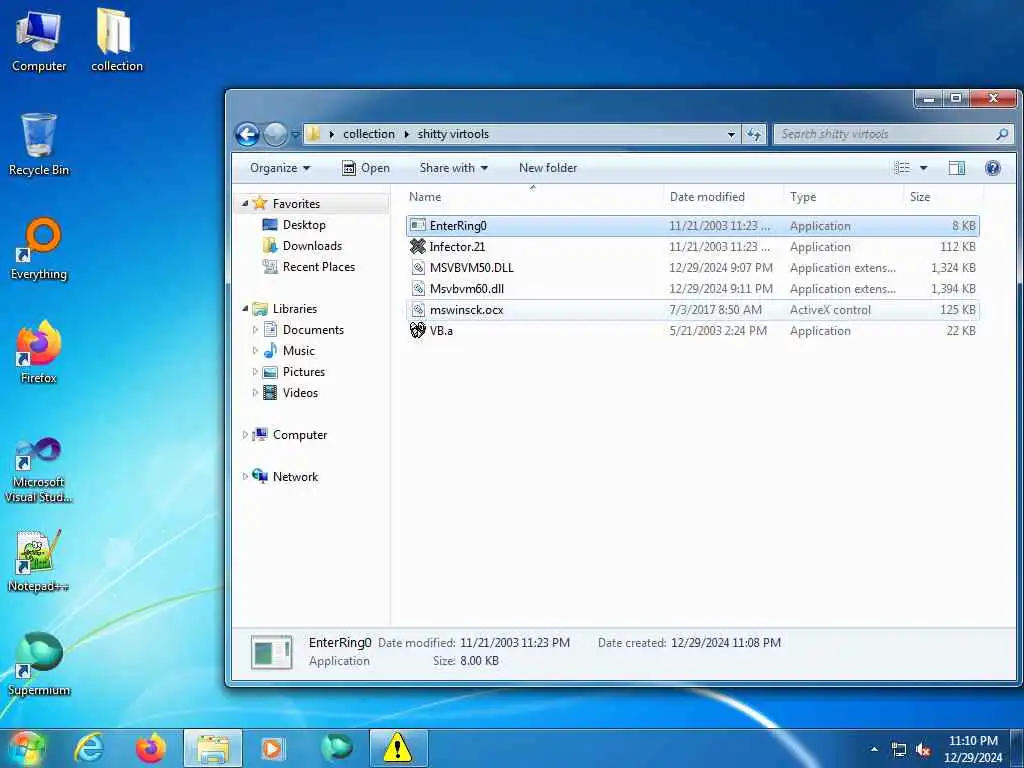Refresh the shitty virtools folder view
1024x768 pixels.
tap(754, 135)
